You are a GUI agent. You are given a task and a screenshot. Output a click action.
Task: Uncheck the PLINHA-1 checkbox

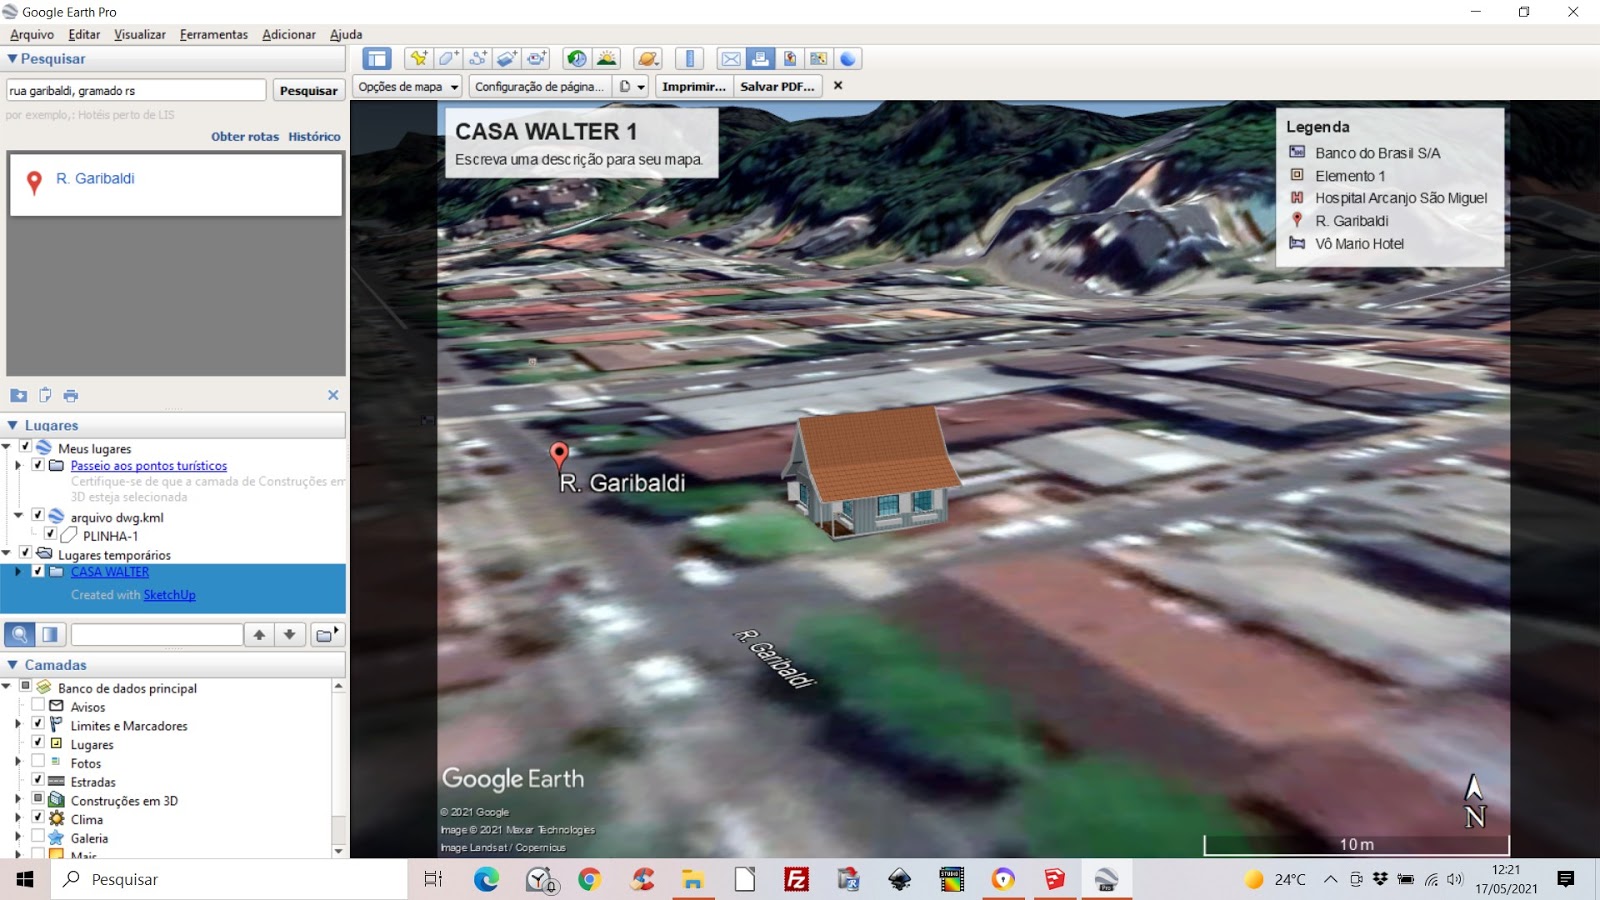(x=50, y=534)
